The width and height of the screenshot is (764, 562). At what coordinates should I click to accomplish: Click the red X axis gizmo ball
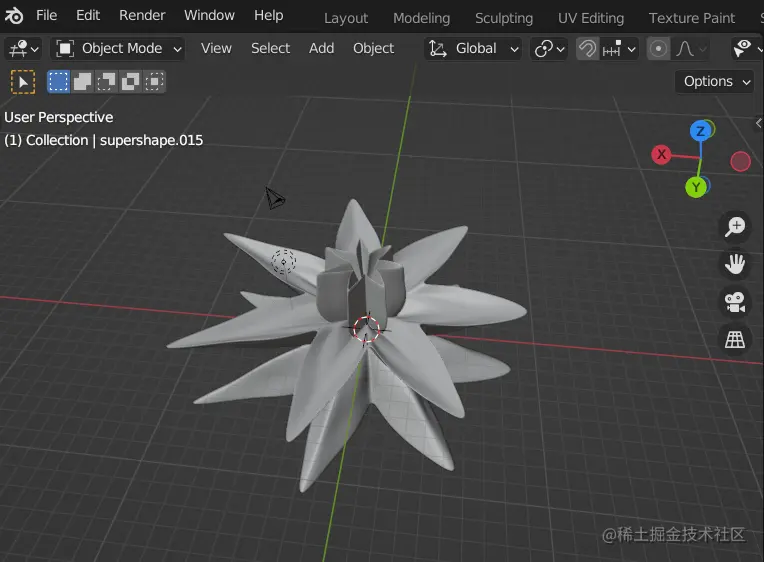[x=661, y=155]
